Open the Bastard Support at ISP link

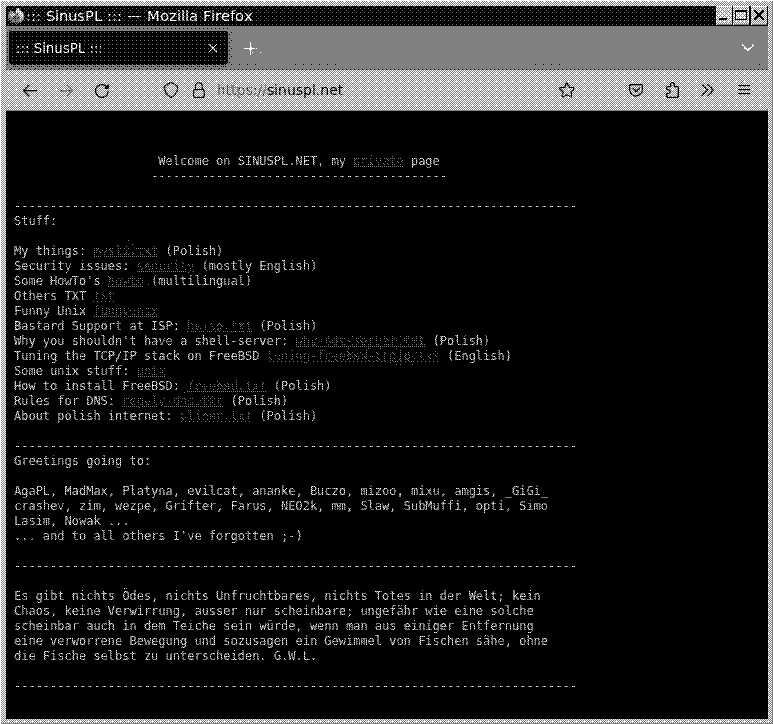click(219, 326)
